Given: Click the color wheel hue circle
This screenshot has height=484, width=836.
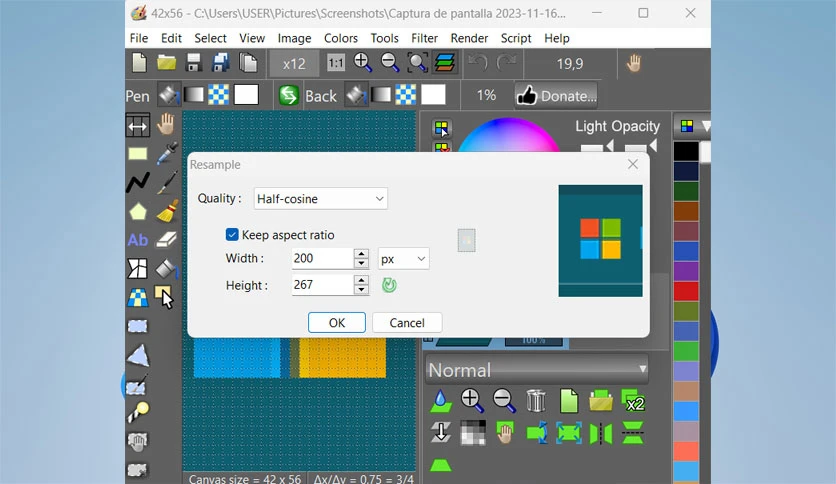Looking at the screenshot, I should click(x=508, y=135).
